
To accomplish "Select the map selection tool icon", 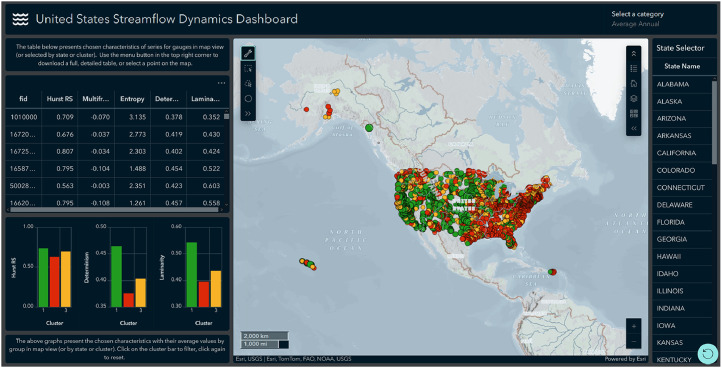I will [x=248, y=53].
